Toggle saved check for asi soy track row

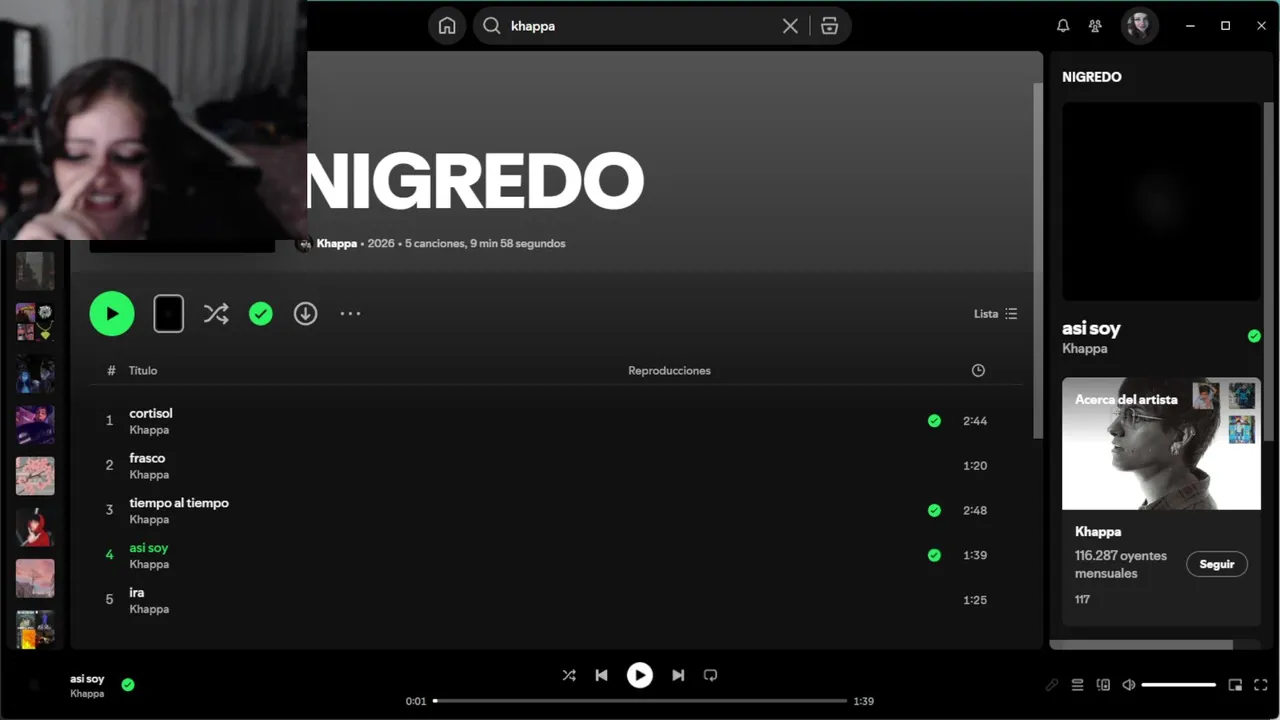[934, 555]
